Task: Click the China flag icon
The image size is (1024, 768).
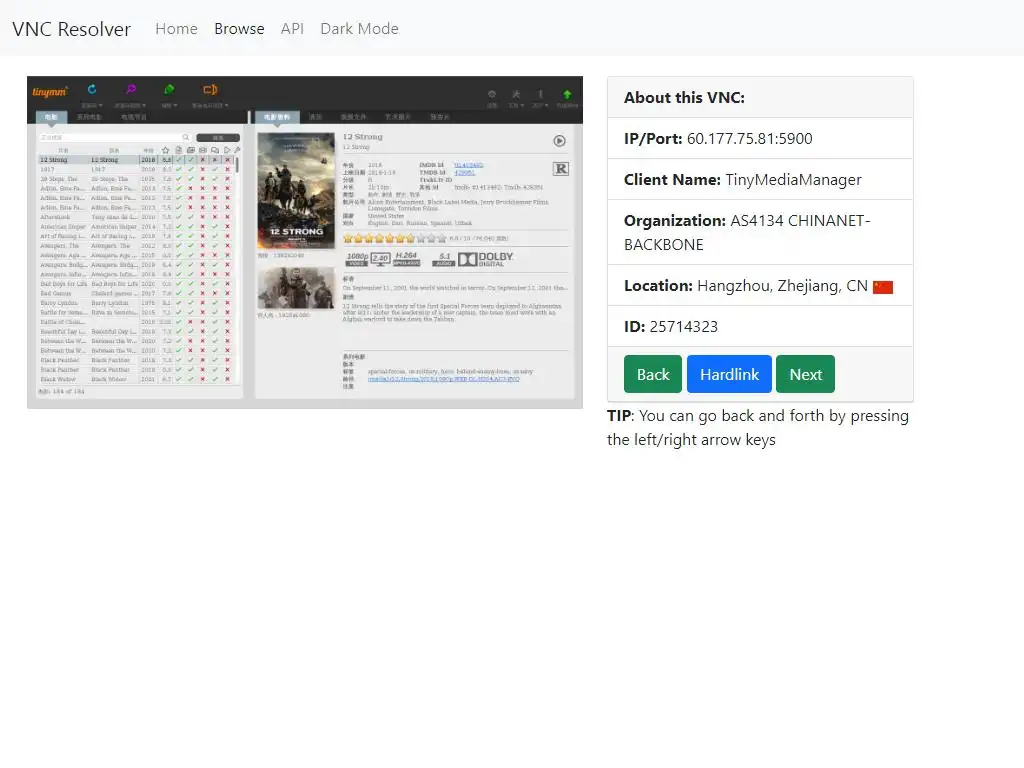Action: click(883, 287)
